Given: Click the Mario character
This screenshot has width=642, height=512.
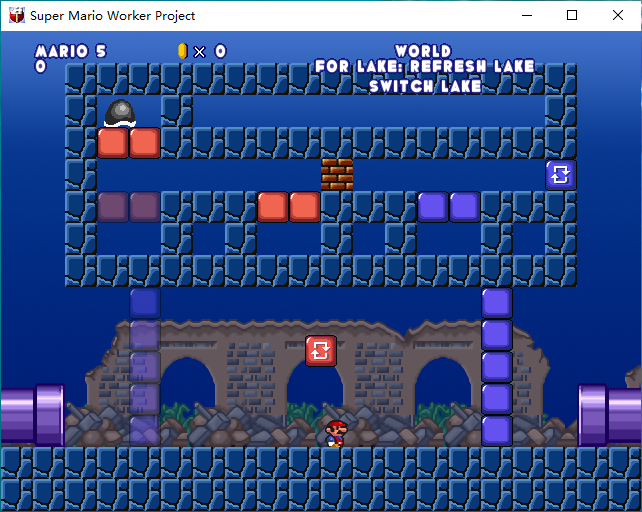Looking at the screenshot, I should click(x=336, y=433).
